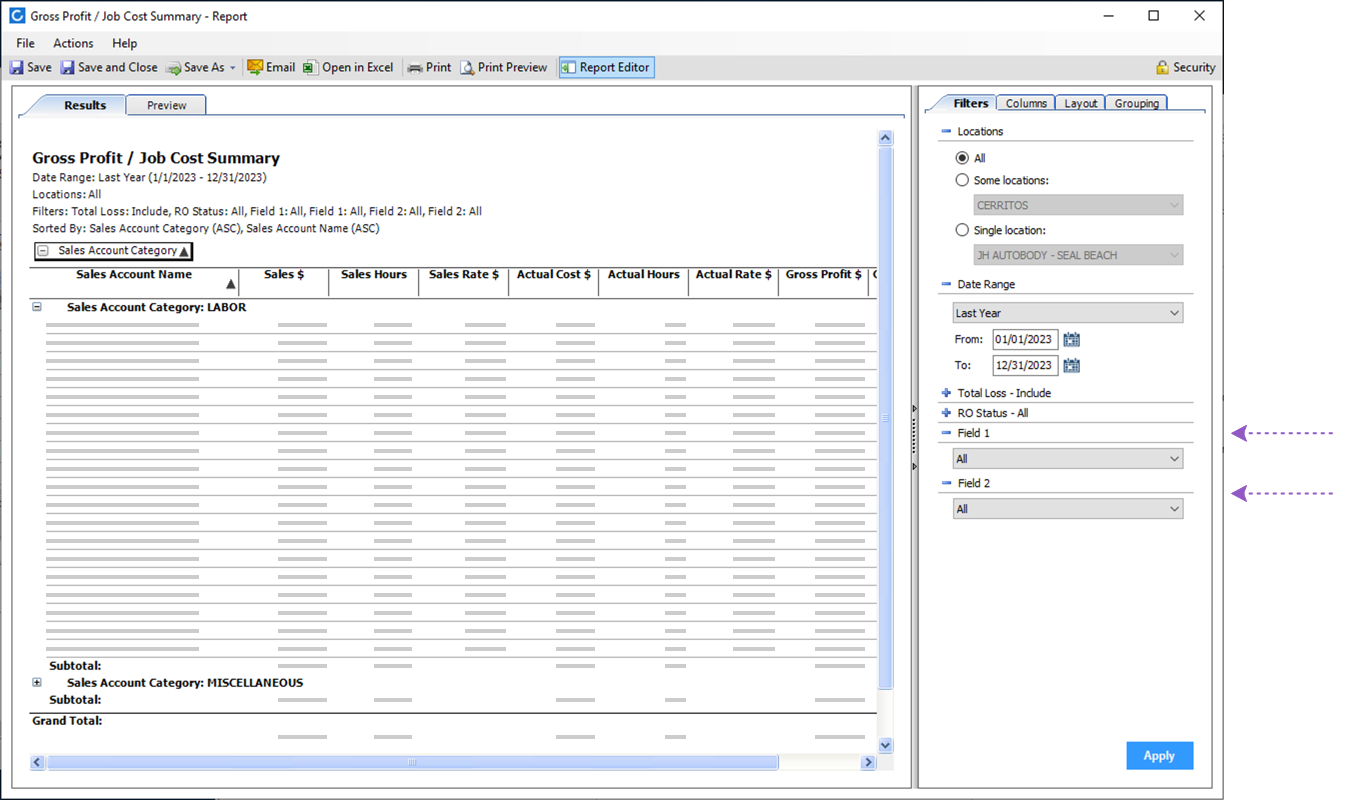Select the Some locations radio button

(x=962, y=180)
